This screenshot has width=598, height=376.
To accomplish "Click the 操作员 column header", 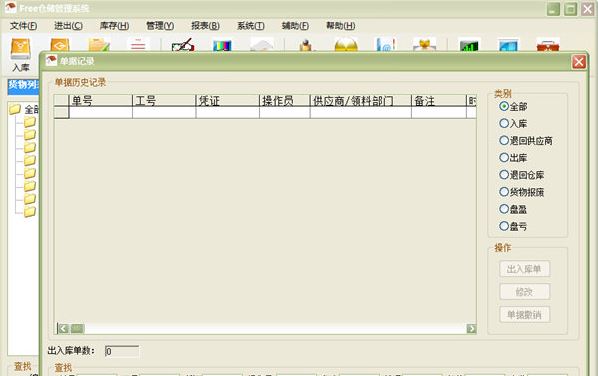I will [x=285, y=101].
